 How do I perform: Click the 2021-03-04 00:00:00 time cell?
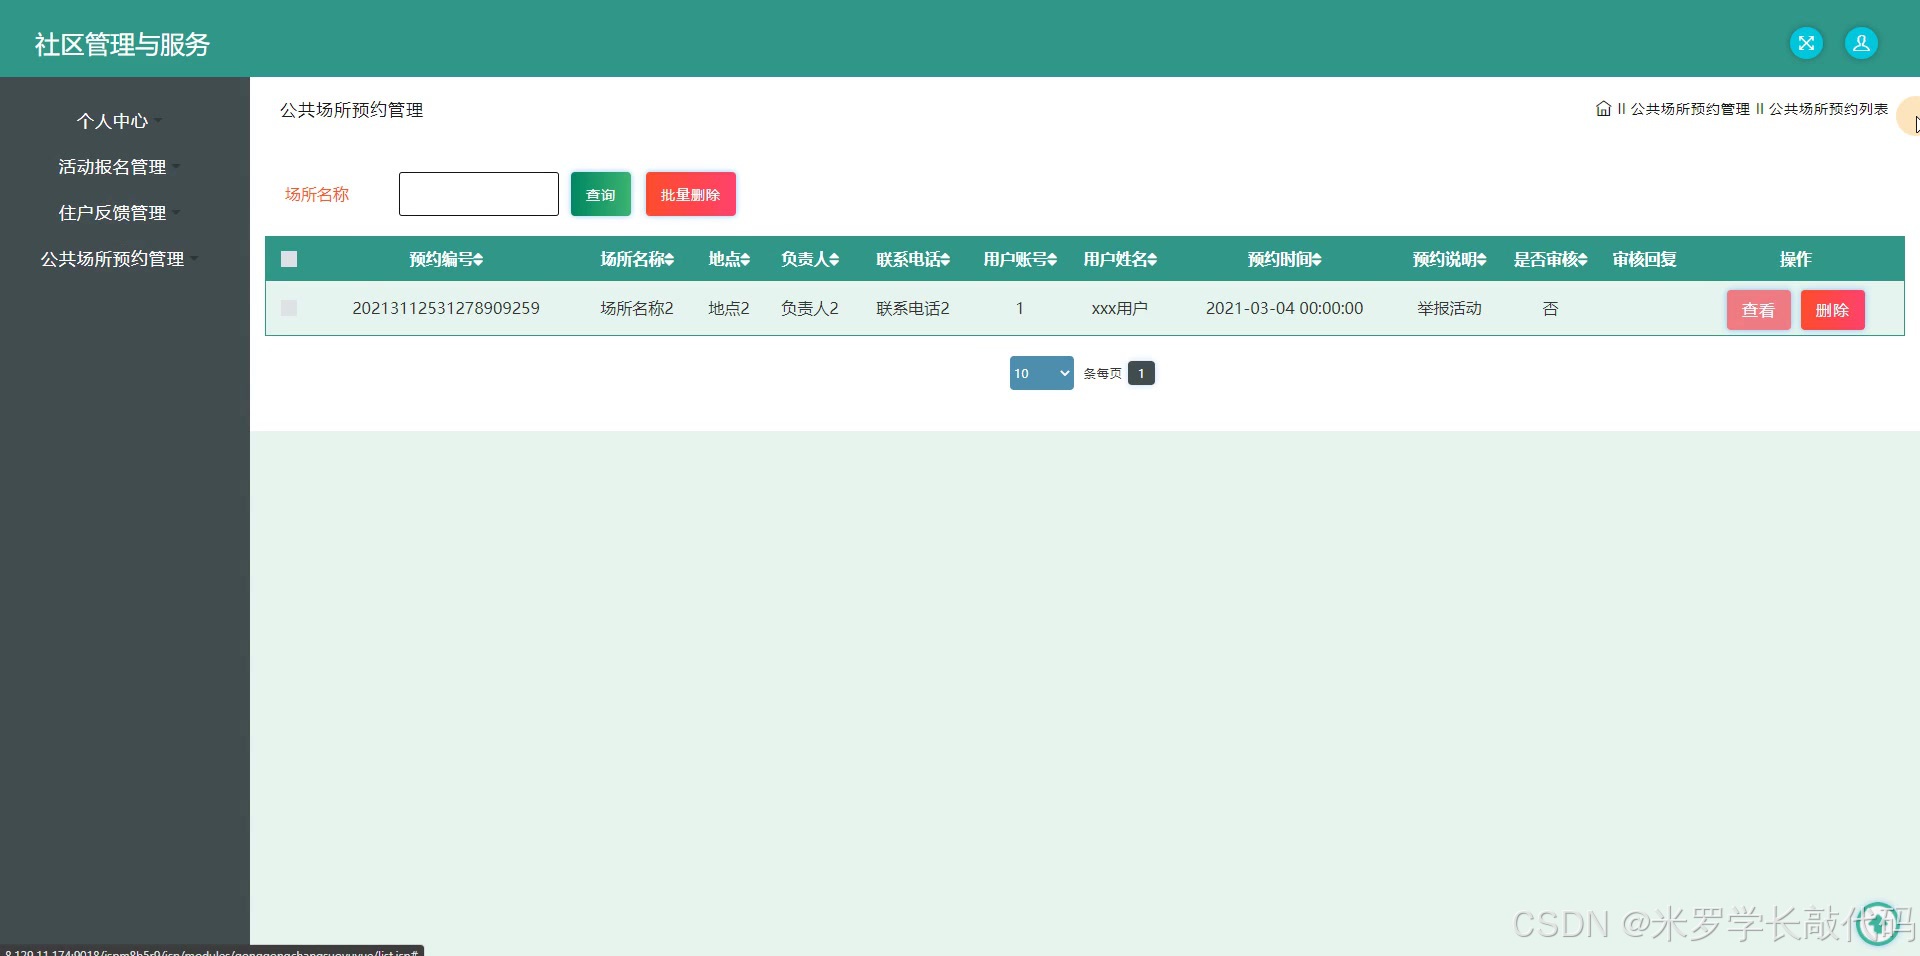[x=1284, y=308]
